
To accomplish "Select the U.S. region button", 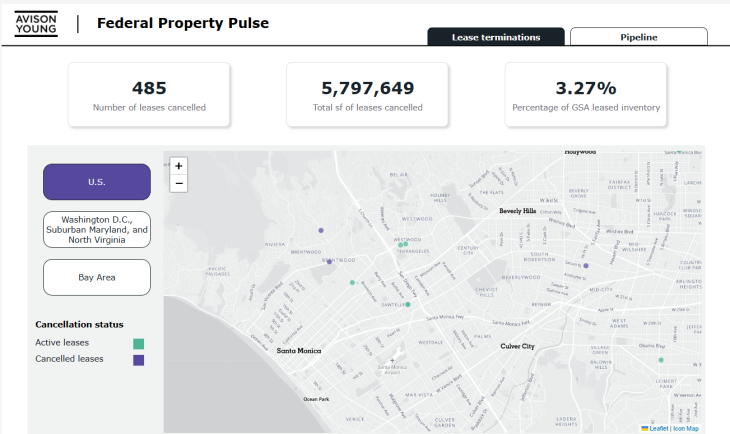I will pyautogui.click(x=97, y=182).
